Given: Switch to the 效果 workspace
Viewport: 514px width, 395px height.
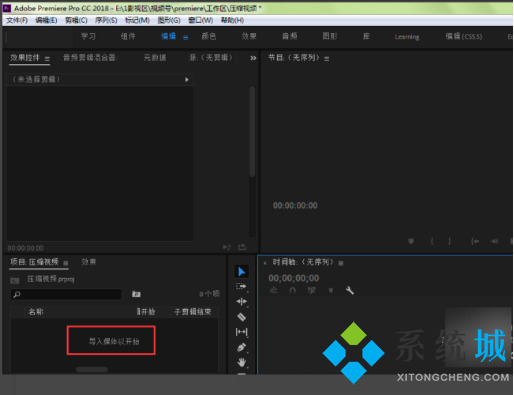Looking at the screenshot, I should point(249,36).
